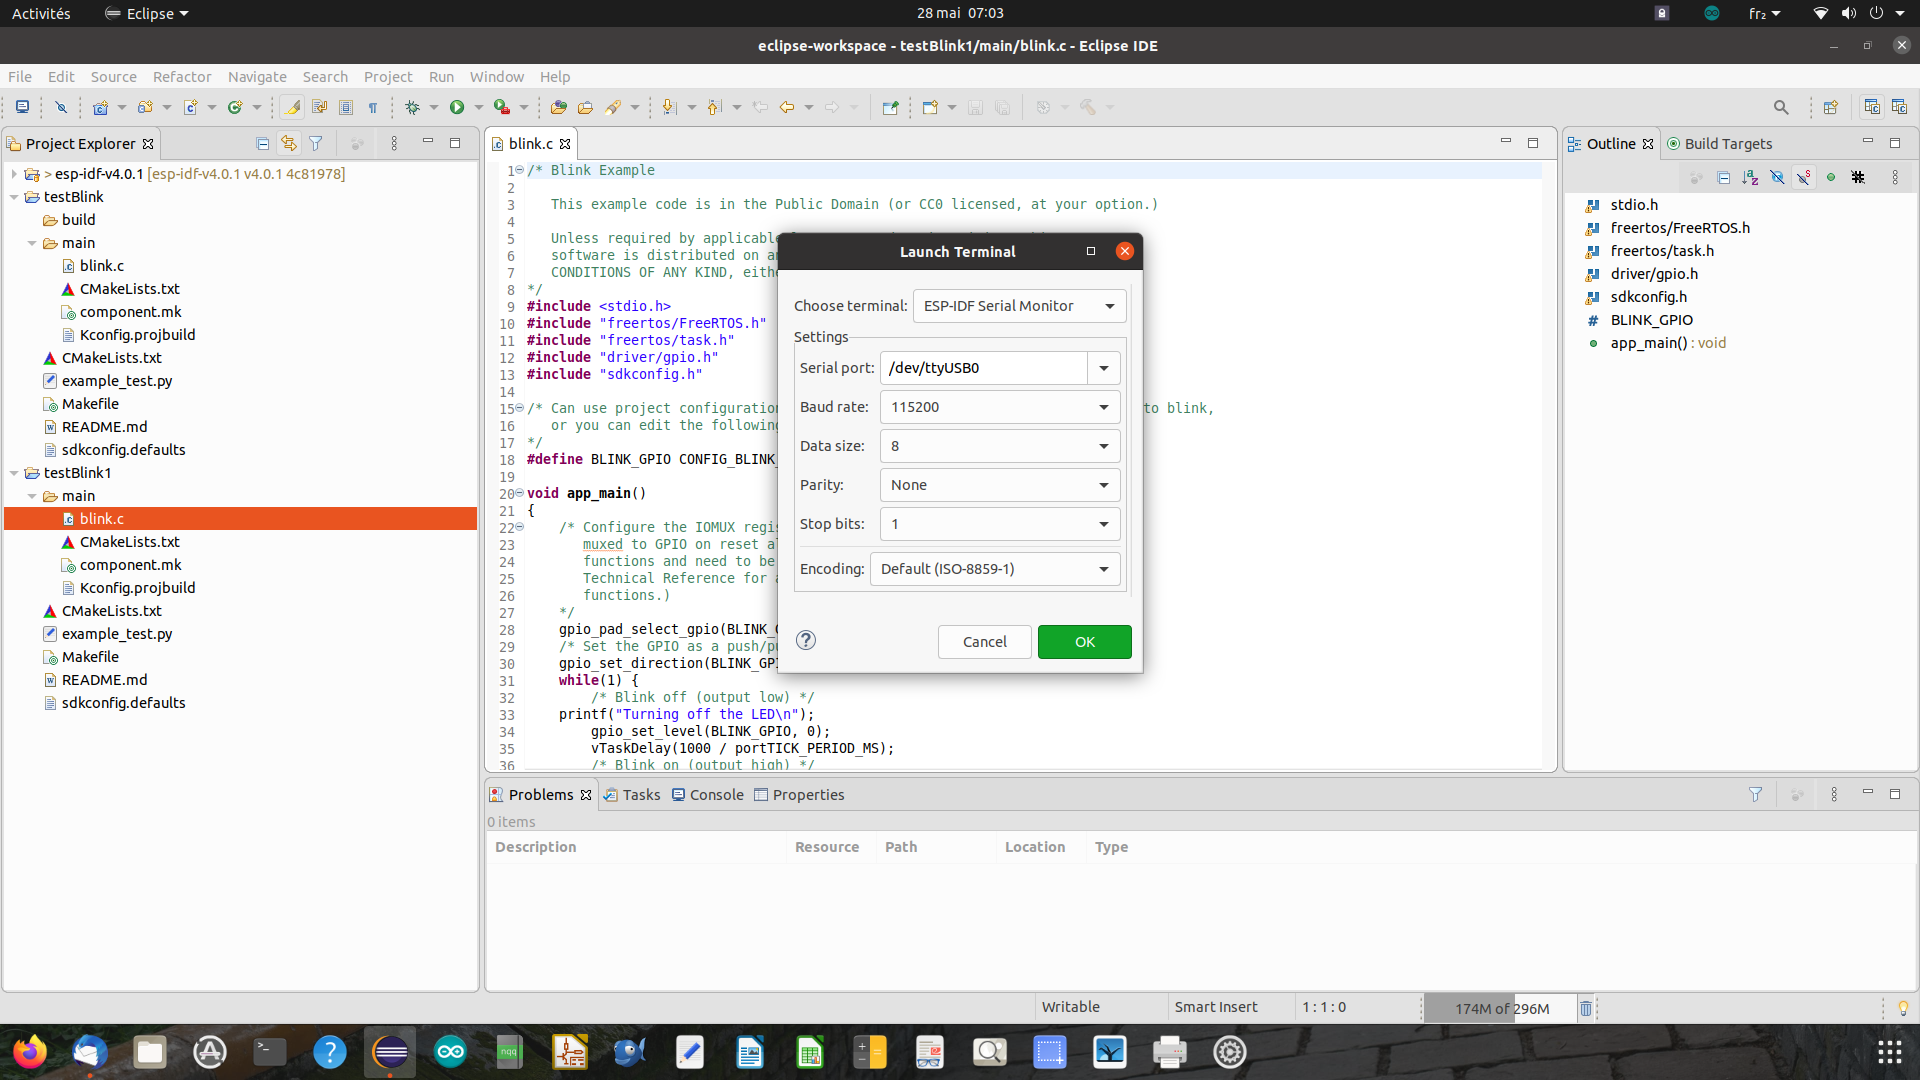The image size is (1920, 1080).
Task: Cancel the Launch Terminal dialog
Action: point(984,641)
